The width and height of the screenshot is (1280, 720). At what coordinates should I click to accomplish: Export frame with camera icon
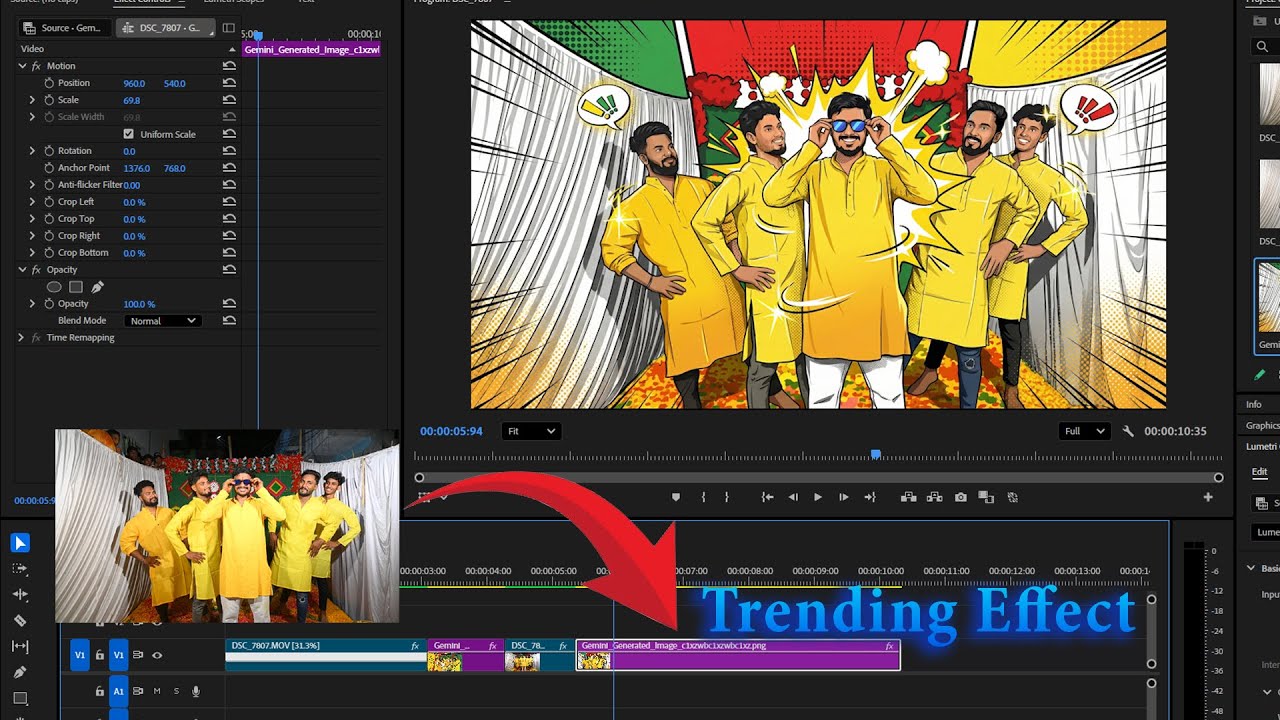coord(961,497)
